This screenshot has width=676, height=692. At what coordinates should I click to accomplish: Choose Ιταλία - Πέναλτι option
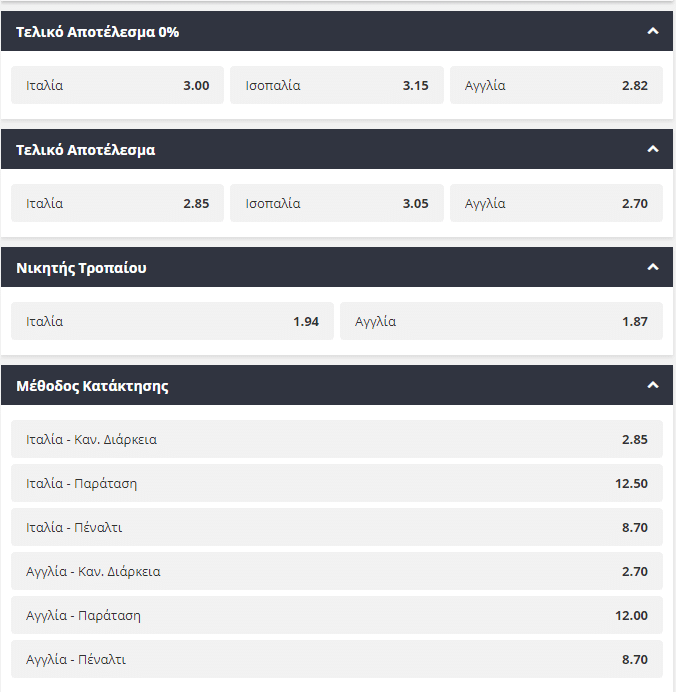336,527
